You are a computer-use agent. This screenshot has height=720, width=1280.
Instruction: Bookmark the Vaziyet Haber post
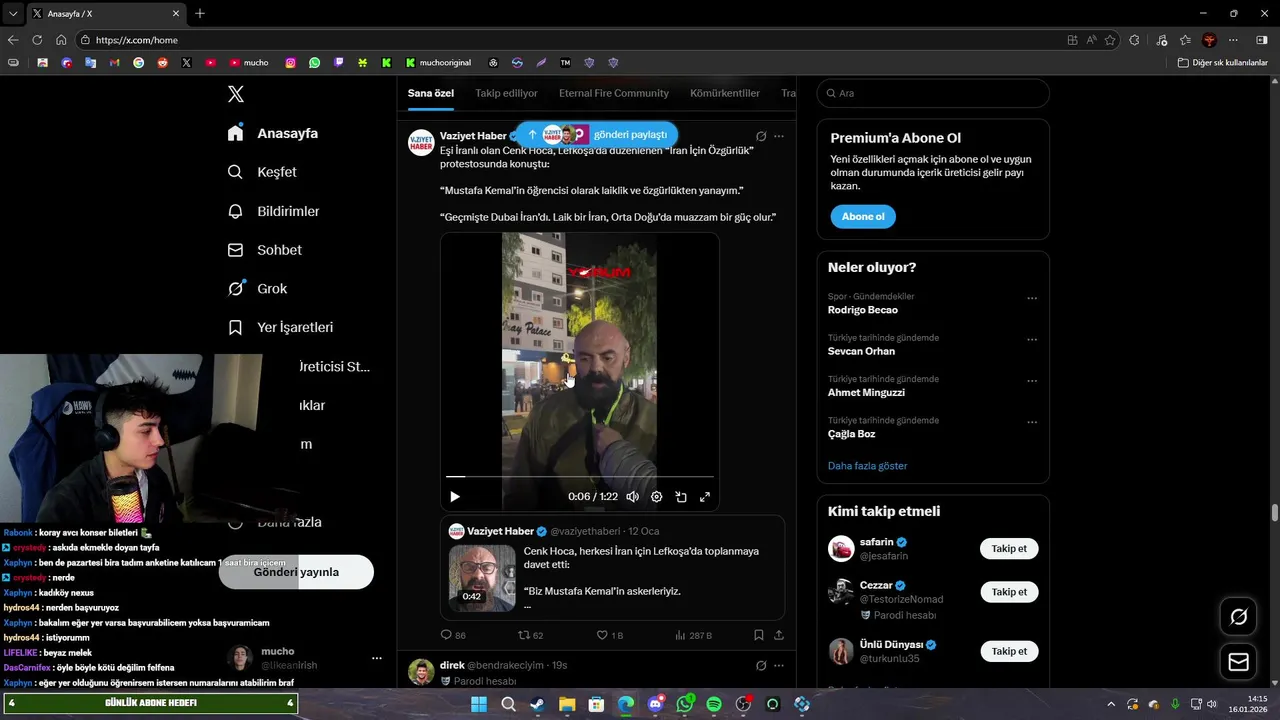[759, 635]
